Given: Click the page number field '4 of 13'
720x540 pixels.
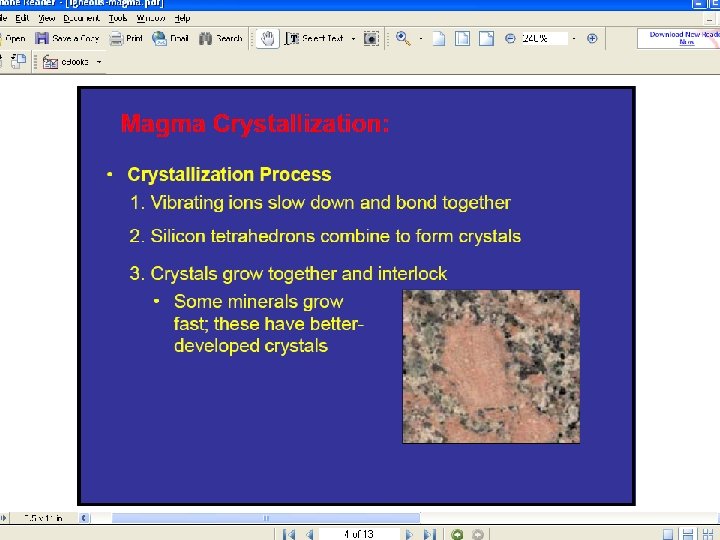Looking at the screenshot, I should (x=359, y=534).
